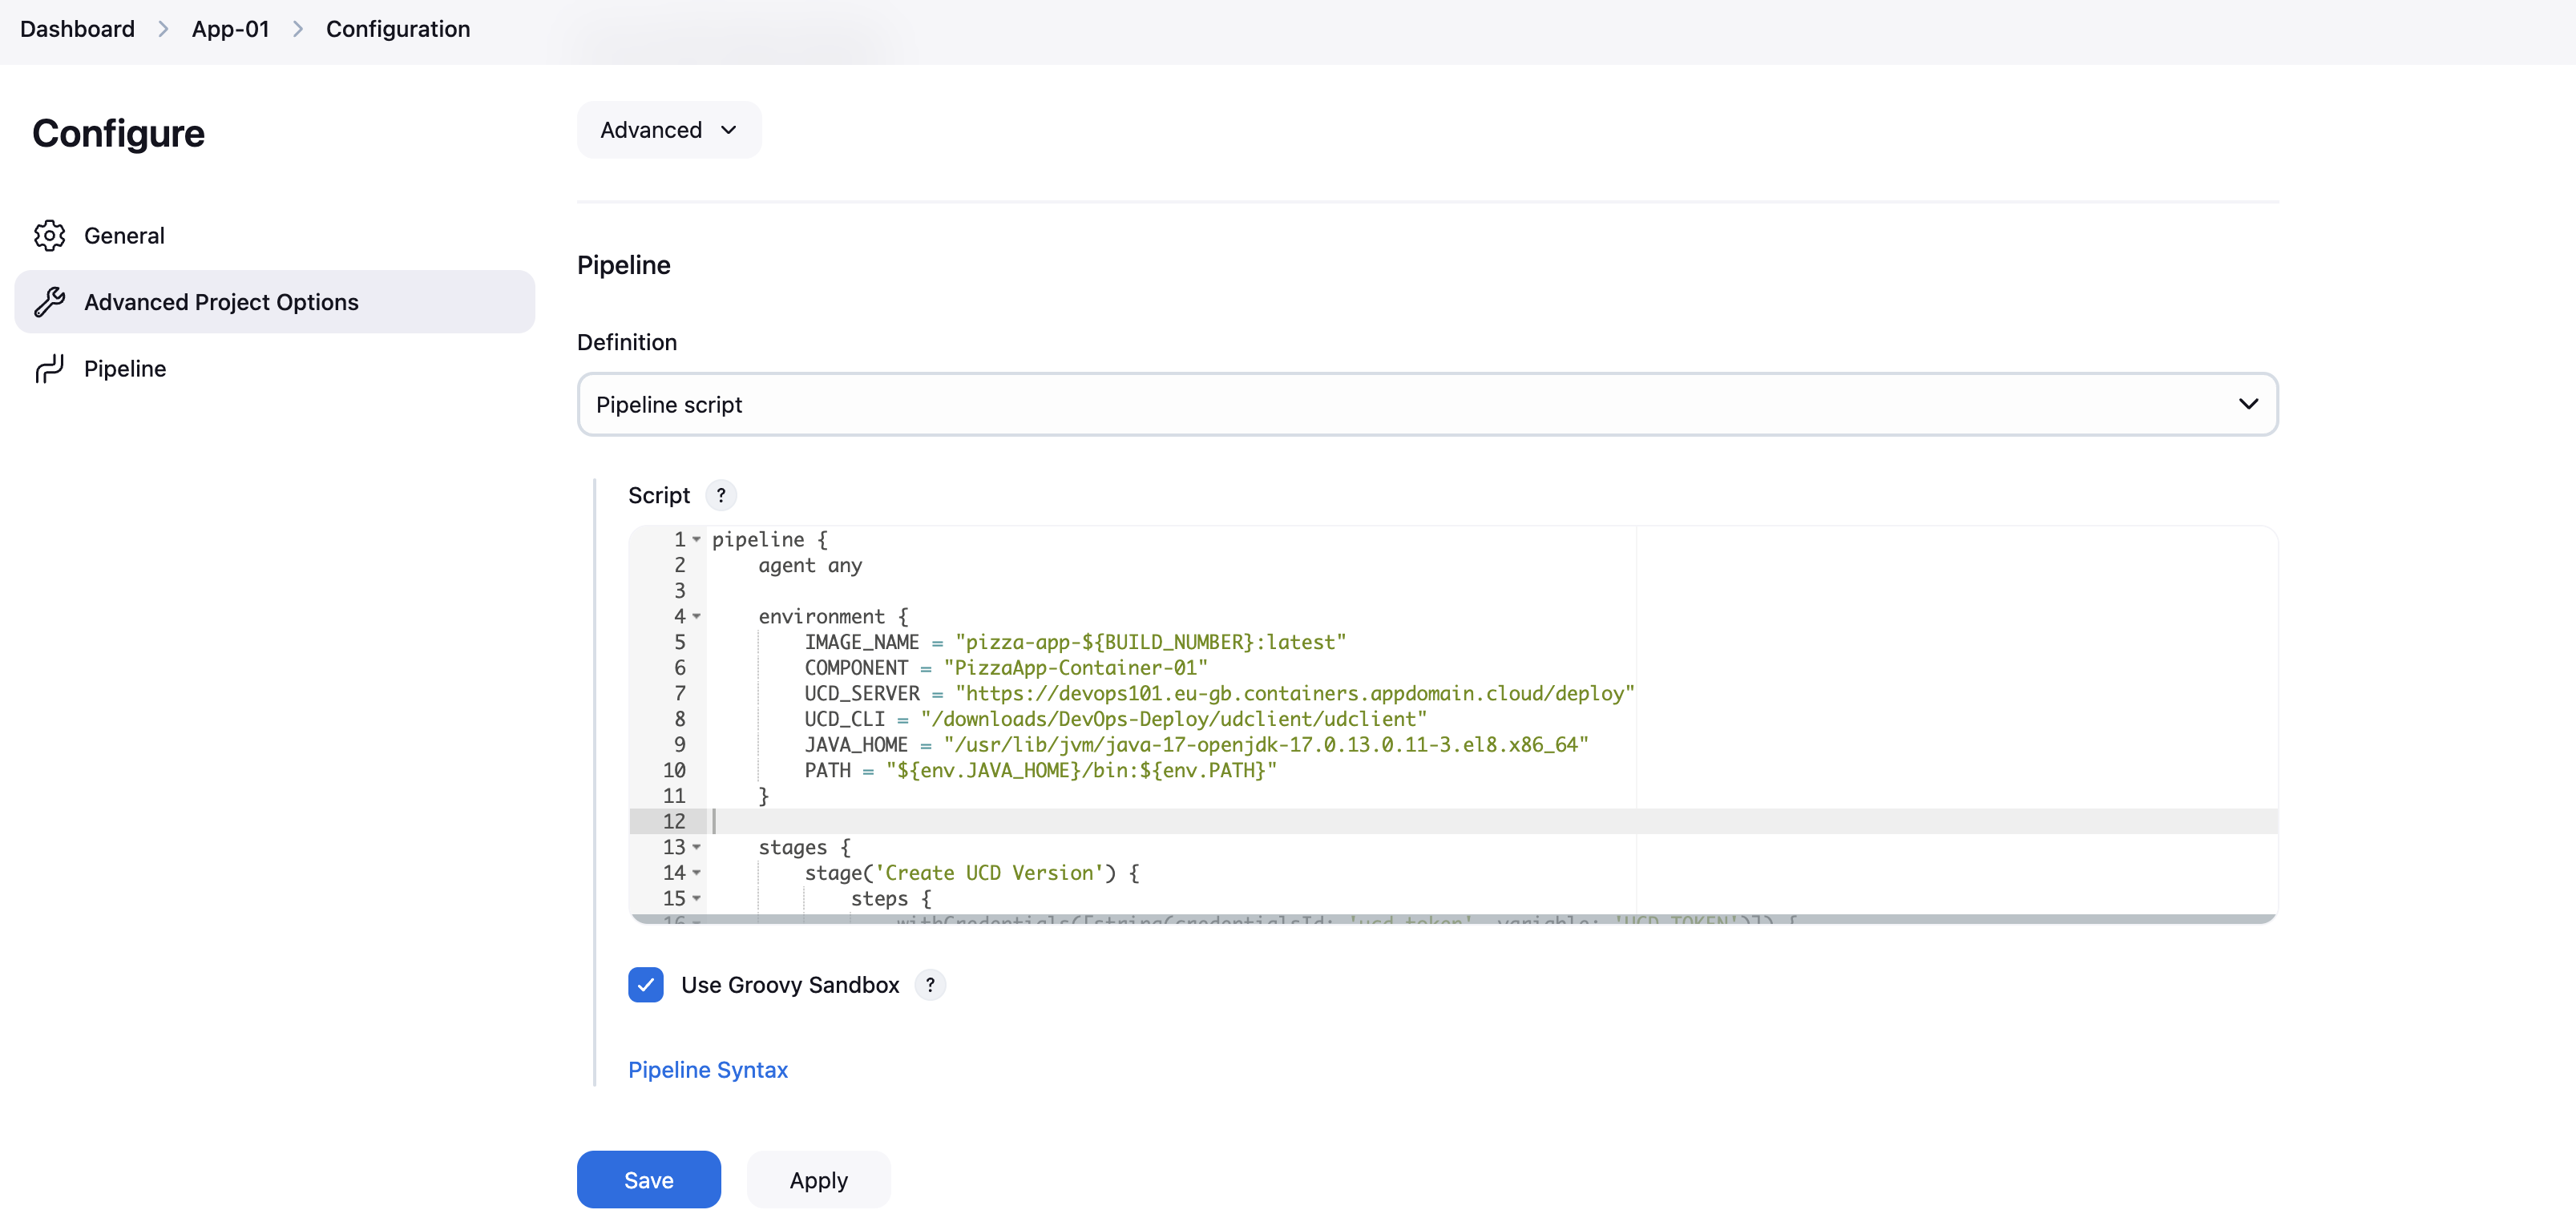Open the Pipeline Syntax link
The image size is (2576, 1226).
tap(708, 1070)
